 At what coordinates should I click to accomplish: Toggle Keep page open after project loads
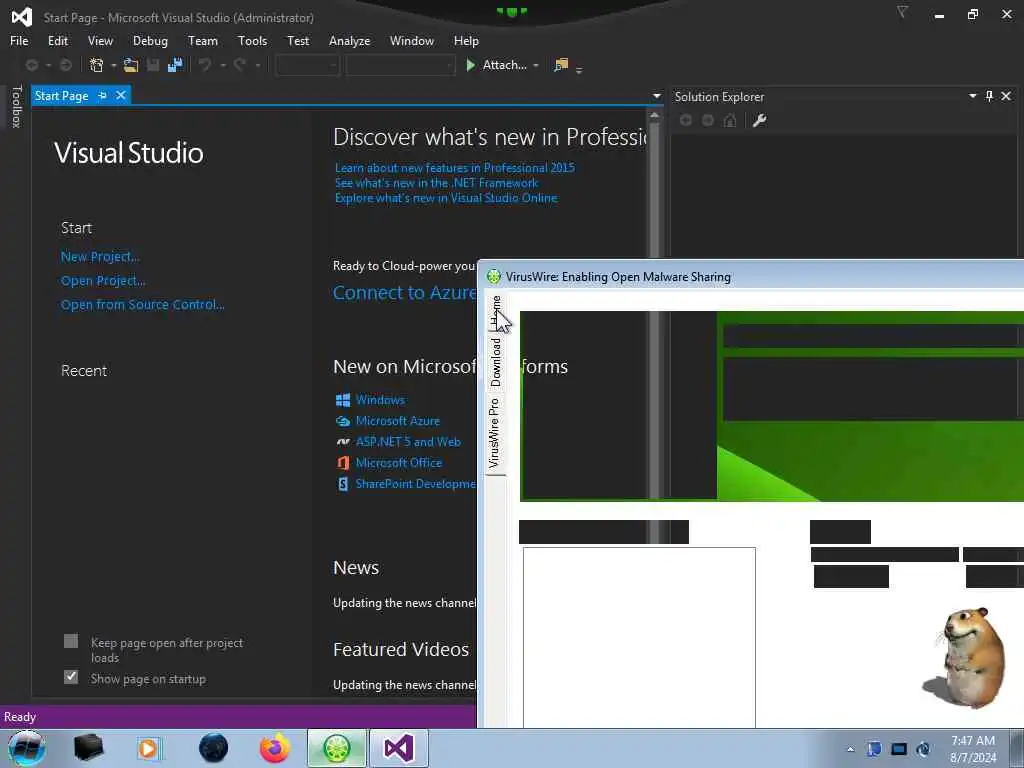pos(71,641)
